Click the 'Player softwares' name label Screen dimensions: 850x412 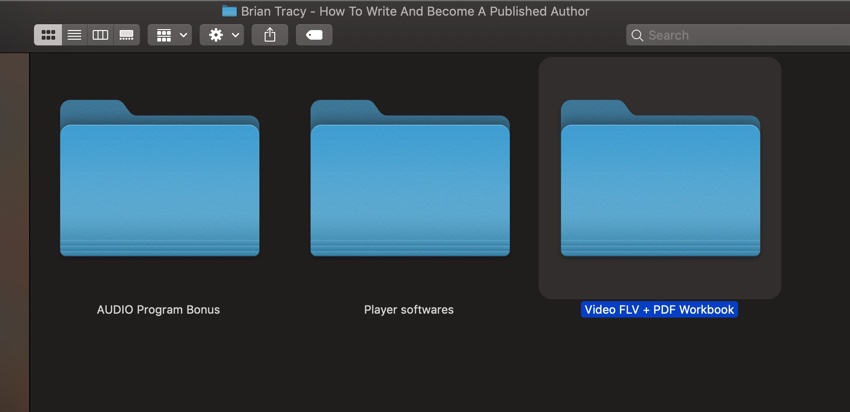point(409,310)
